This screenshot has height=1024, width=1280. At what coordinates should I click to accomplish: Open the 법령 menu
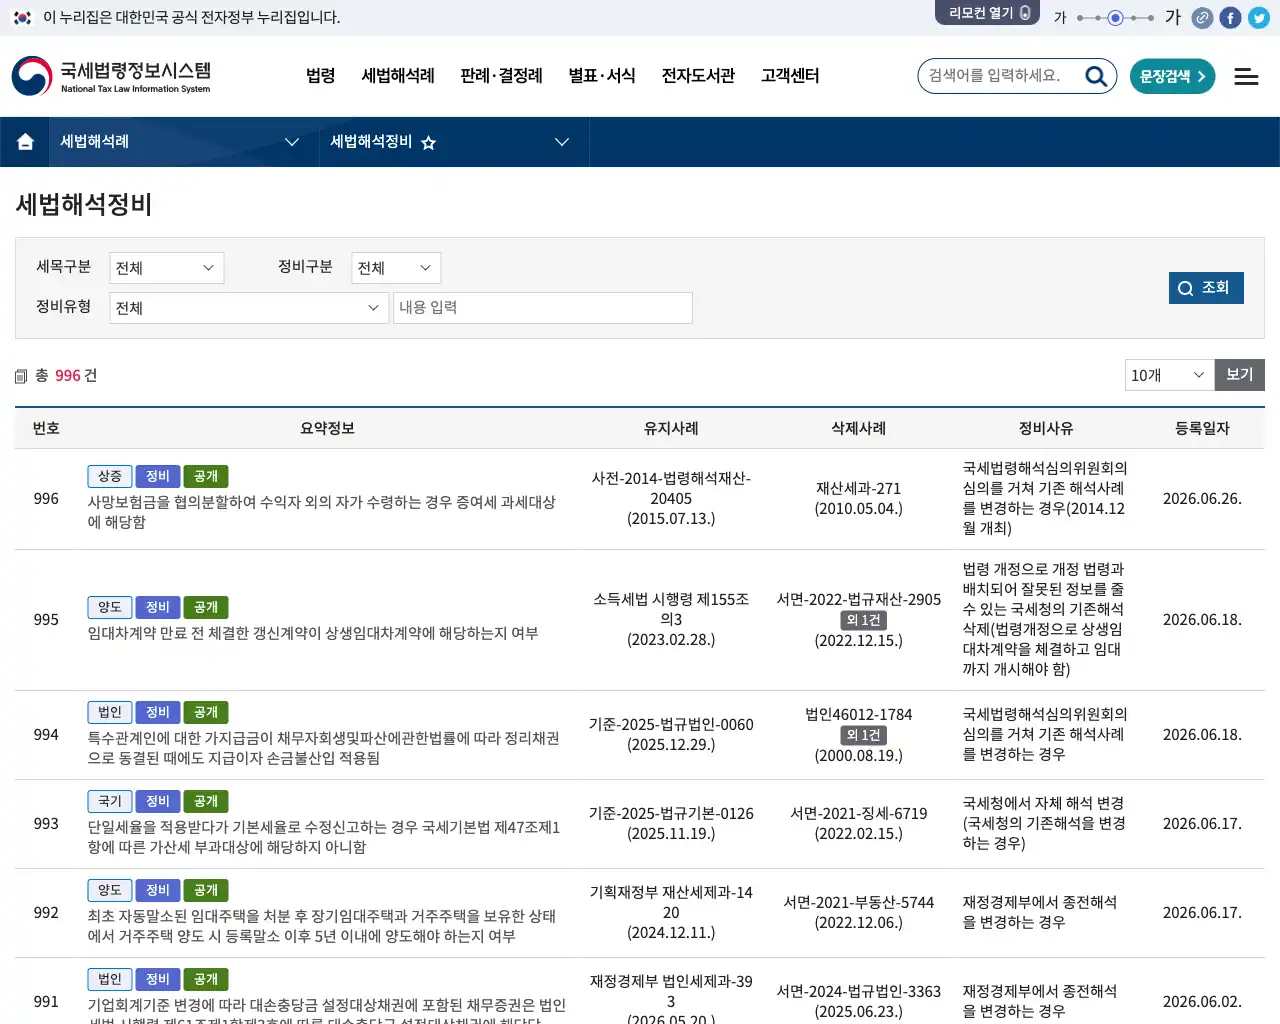[321, 76]
